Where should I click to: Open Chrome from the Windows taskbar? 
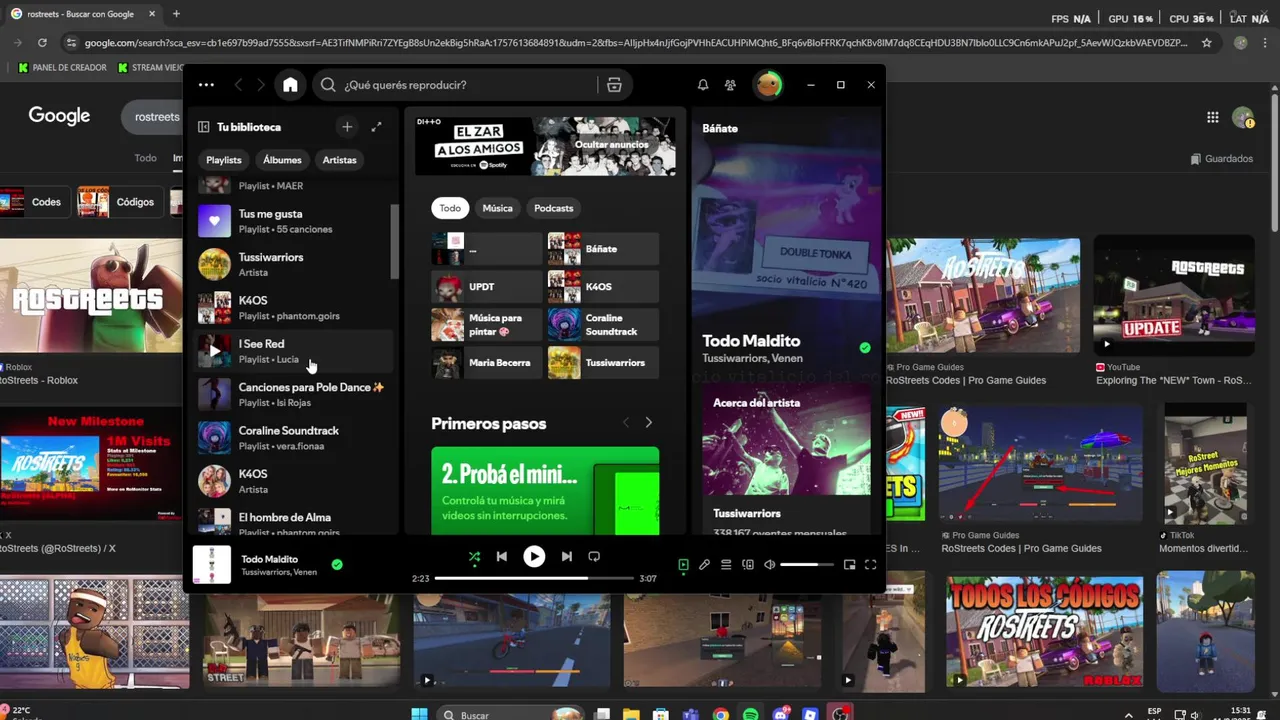point(721,714)
